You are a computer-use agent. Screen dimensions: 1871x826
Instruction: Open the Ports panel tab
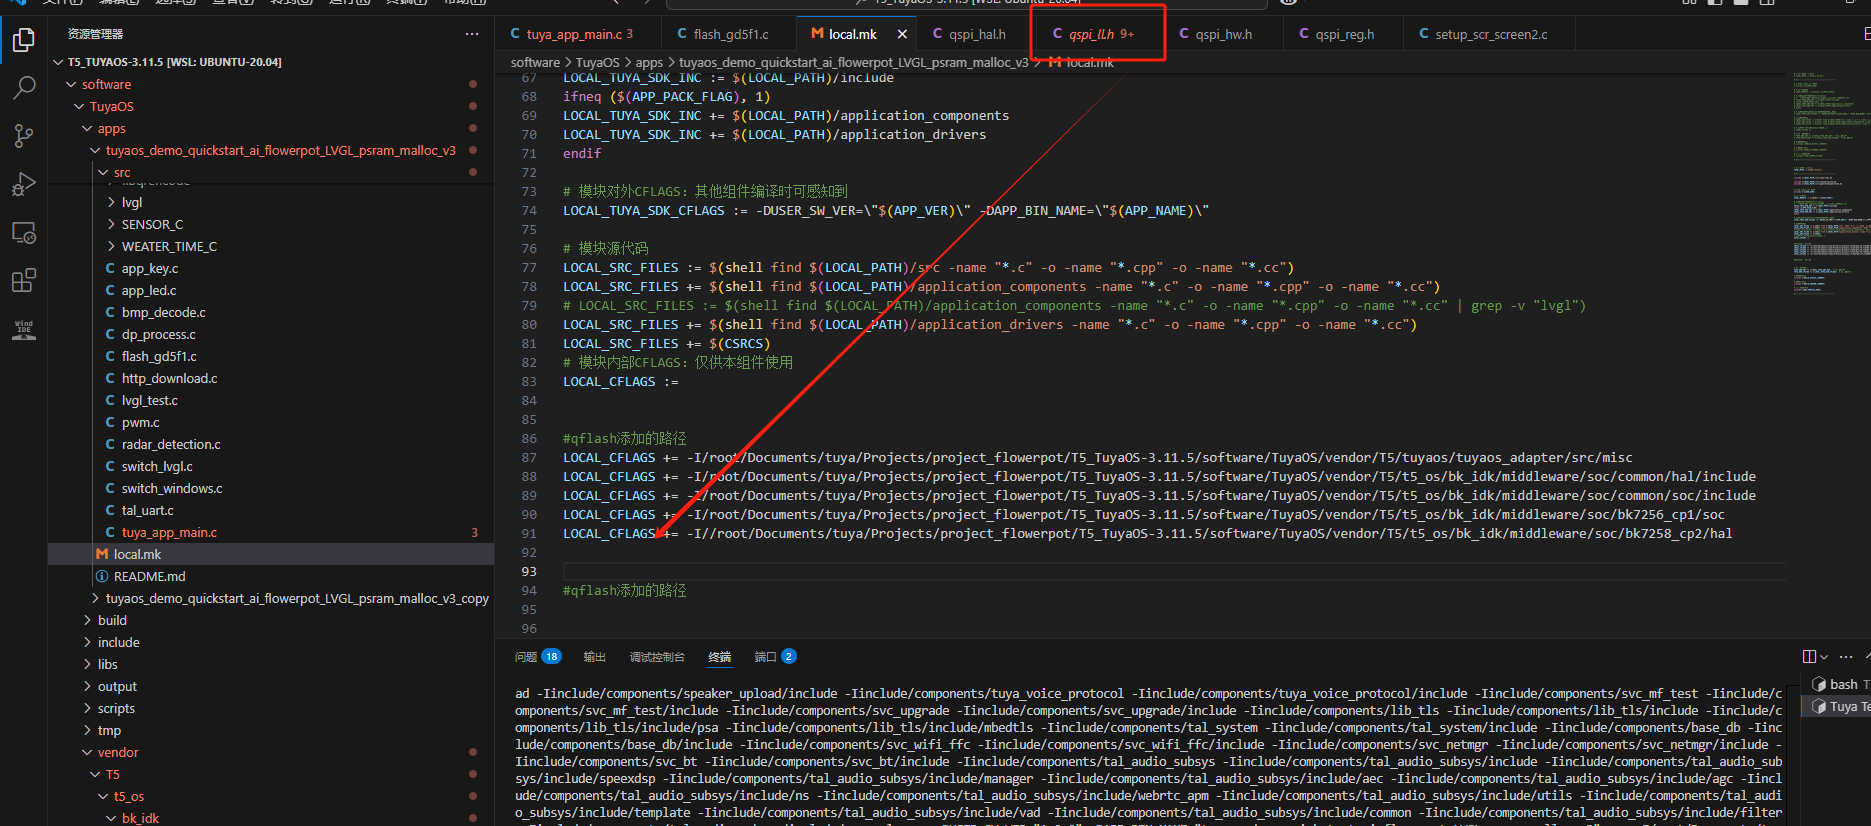[775, 657]
